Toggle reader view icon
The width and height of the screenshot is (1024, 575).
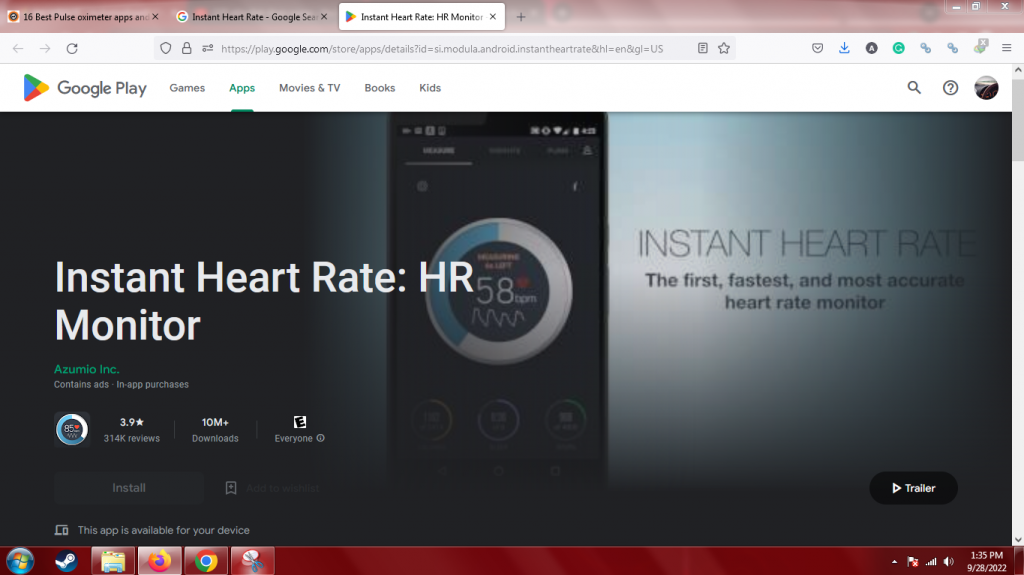pos(703,48)
